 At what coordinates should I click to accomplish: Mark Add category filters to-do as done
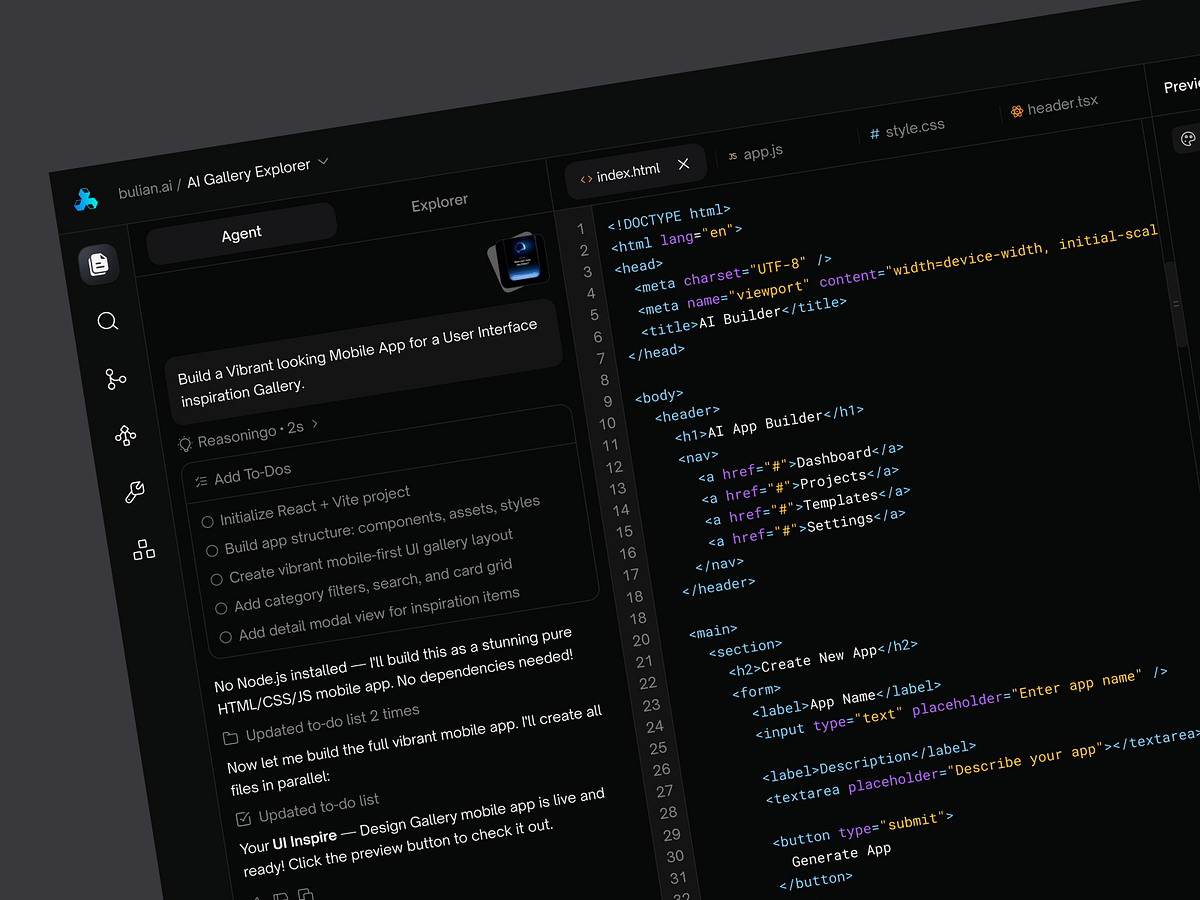tap(222, 607)
